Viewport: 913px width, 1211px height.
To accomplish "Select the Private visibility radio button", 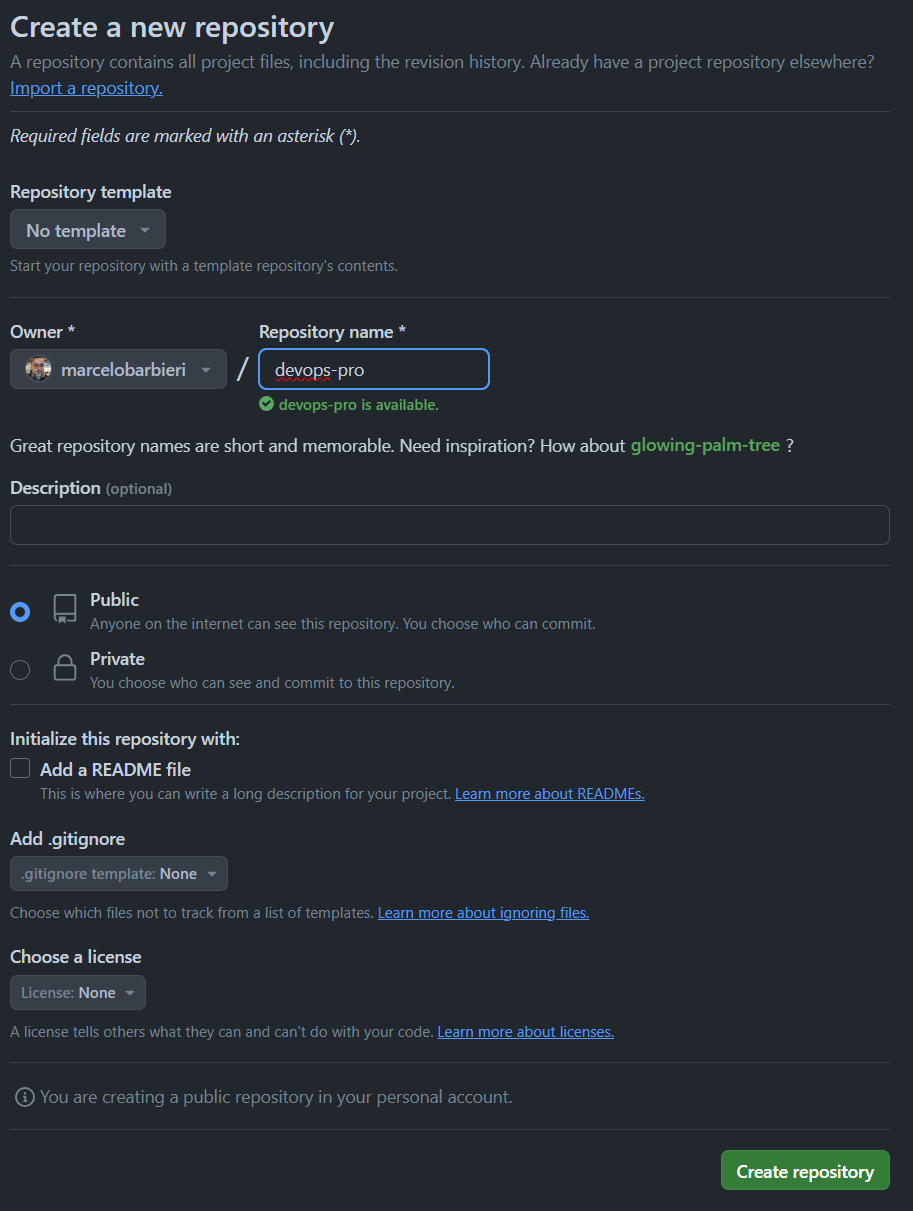I will pos(20,670).
